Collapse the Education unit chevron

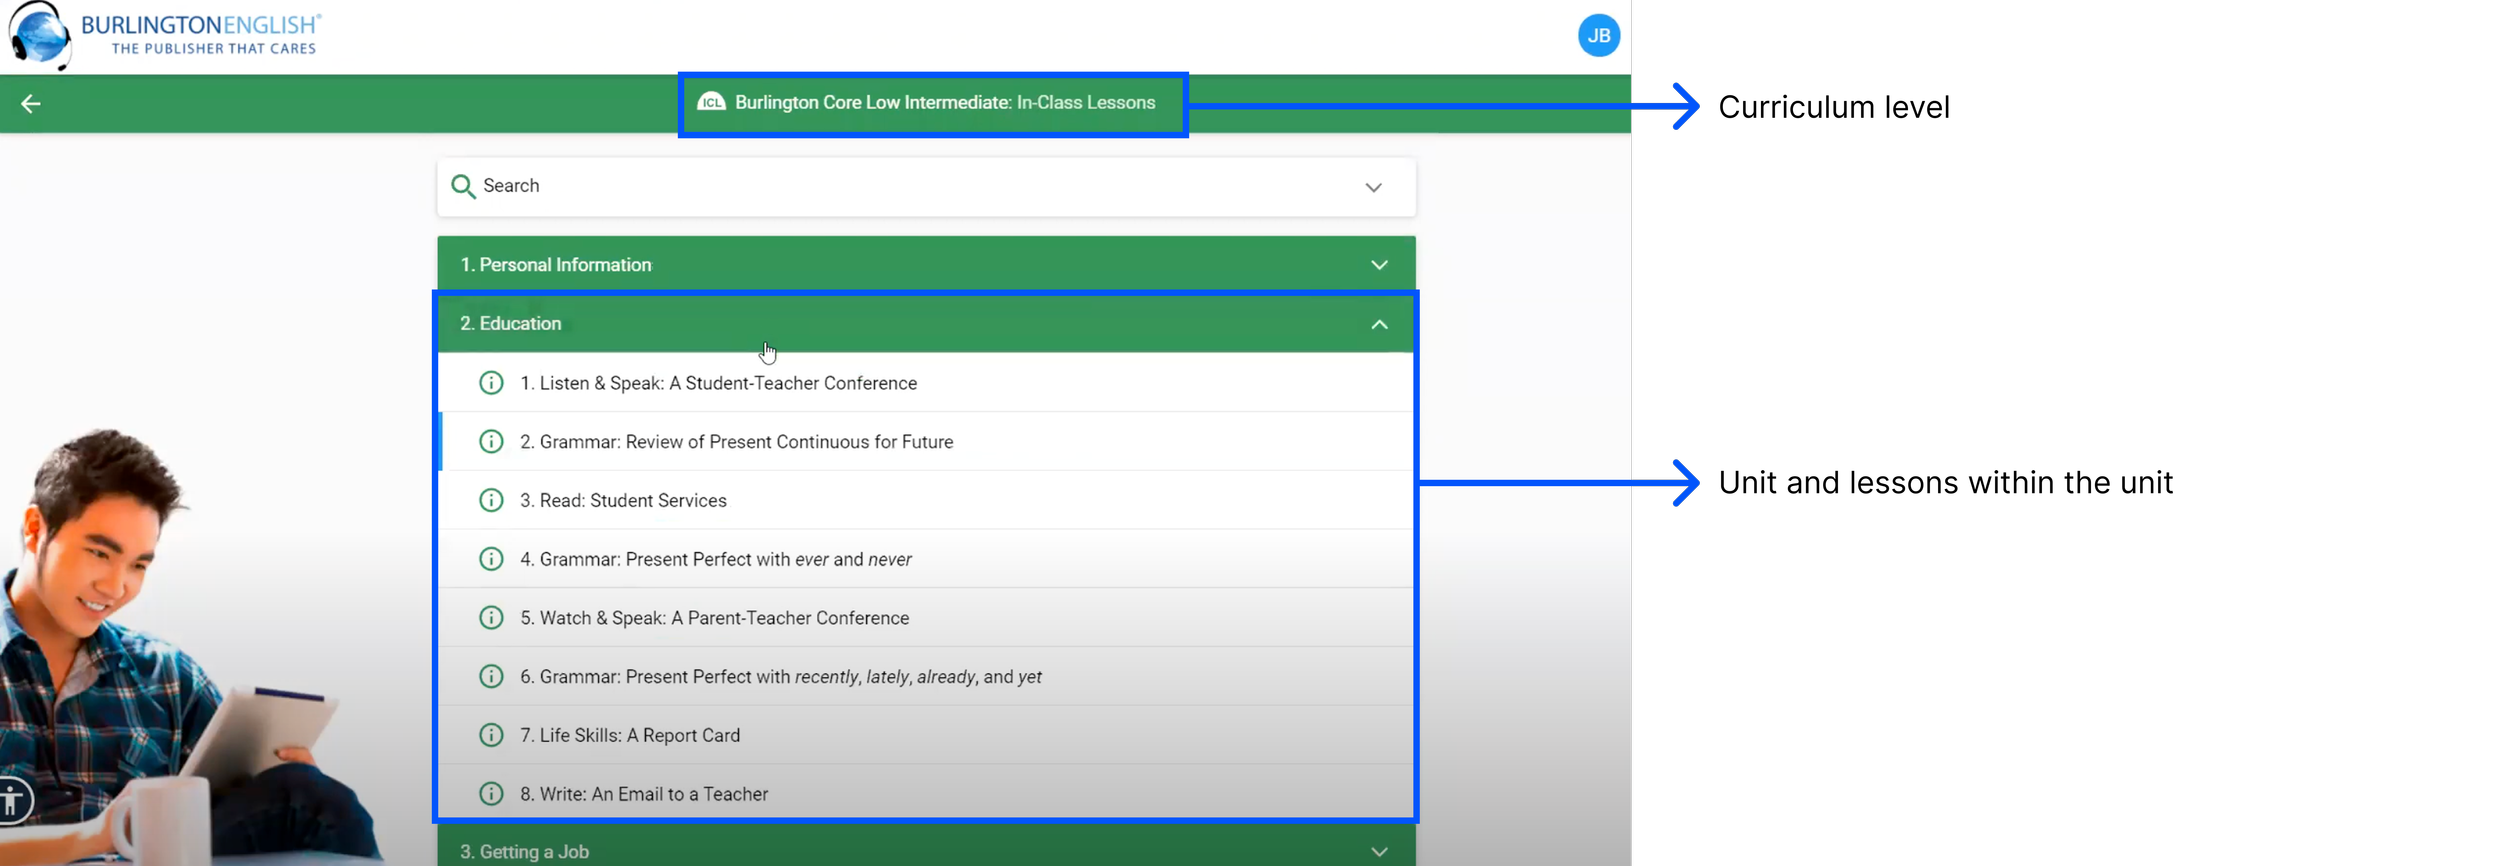[1379, 324]
